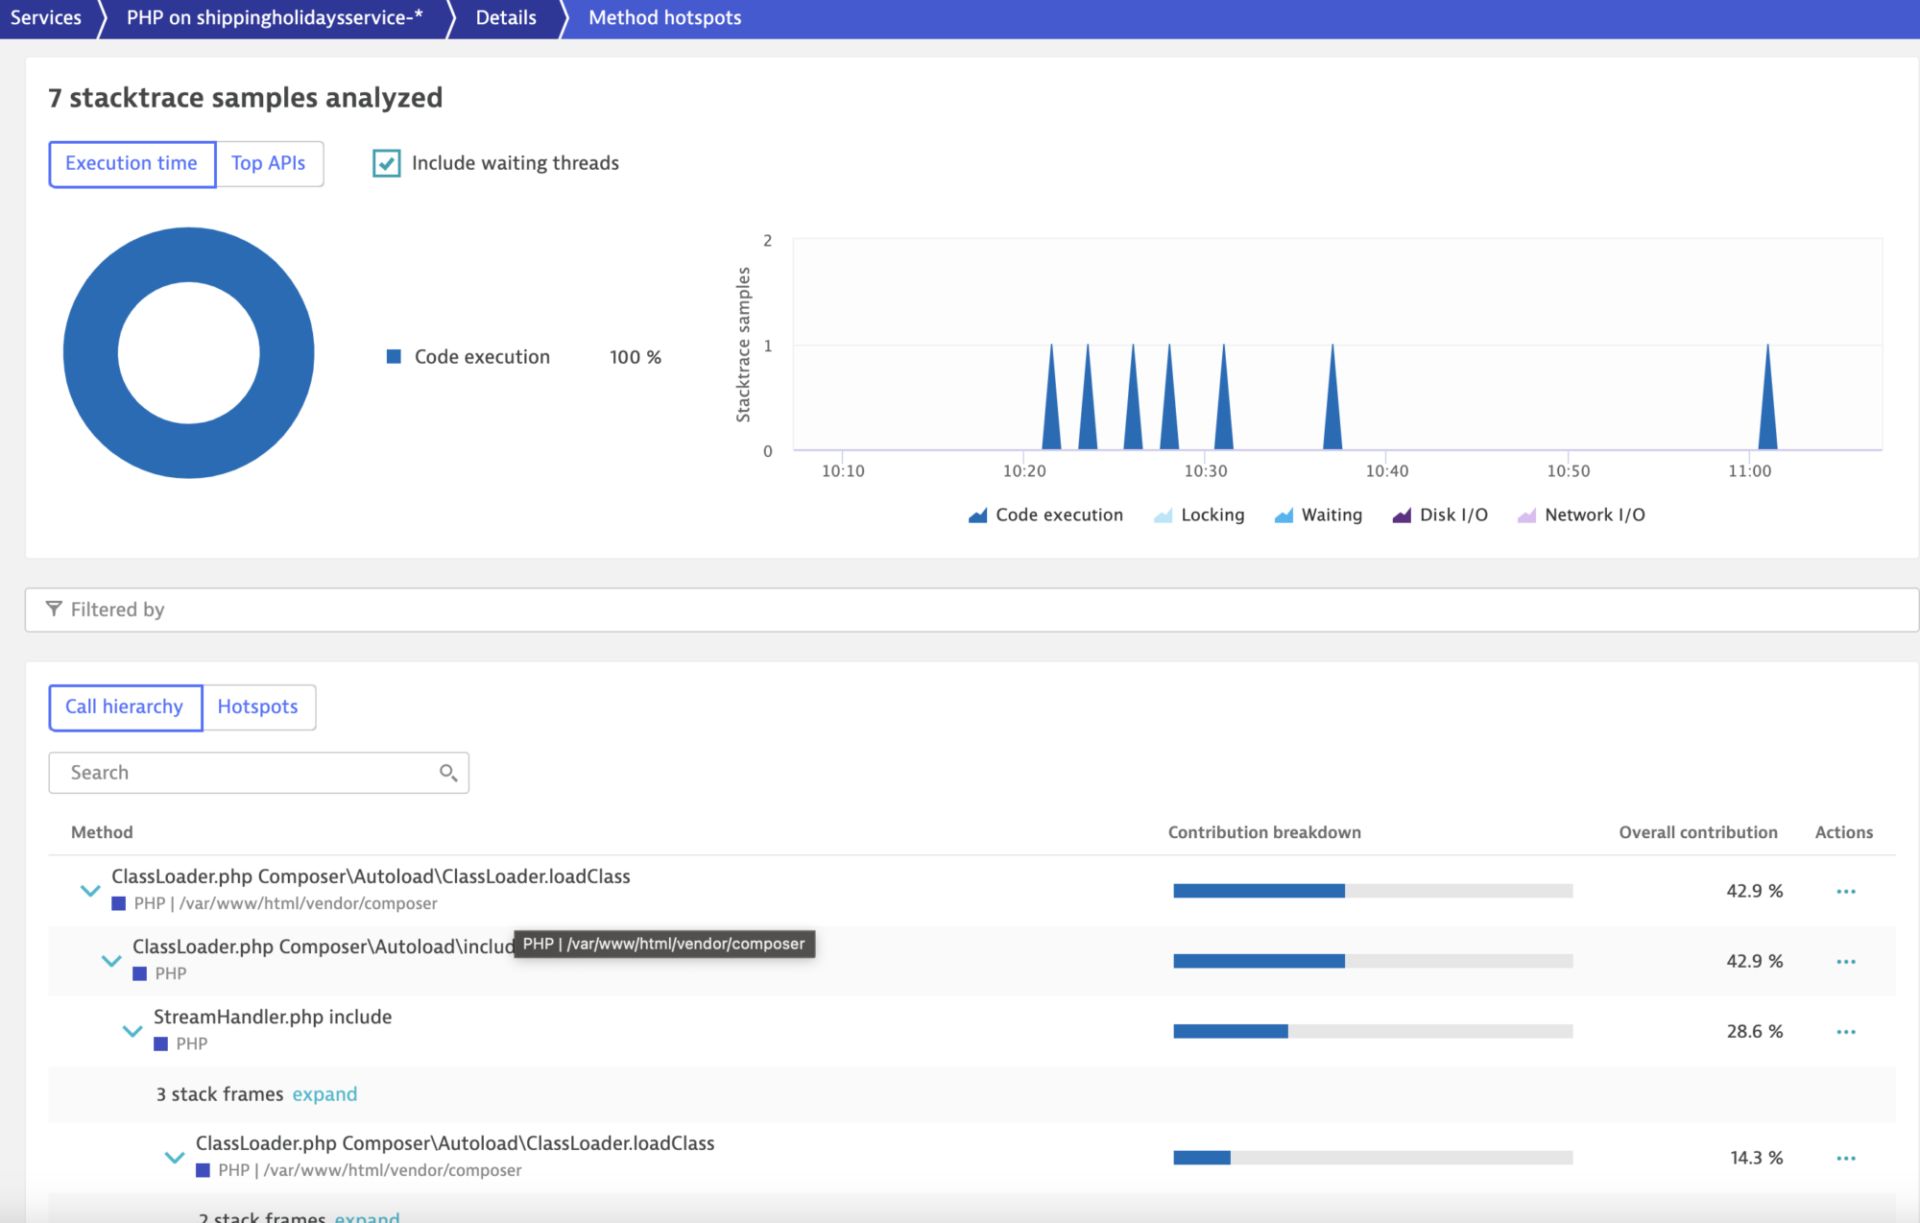Click the filter icon next to Filtered by
Image resolution: width=1920 pixels, height=1223 pixels.
(x=52, y=607)
